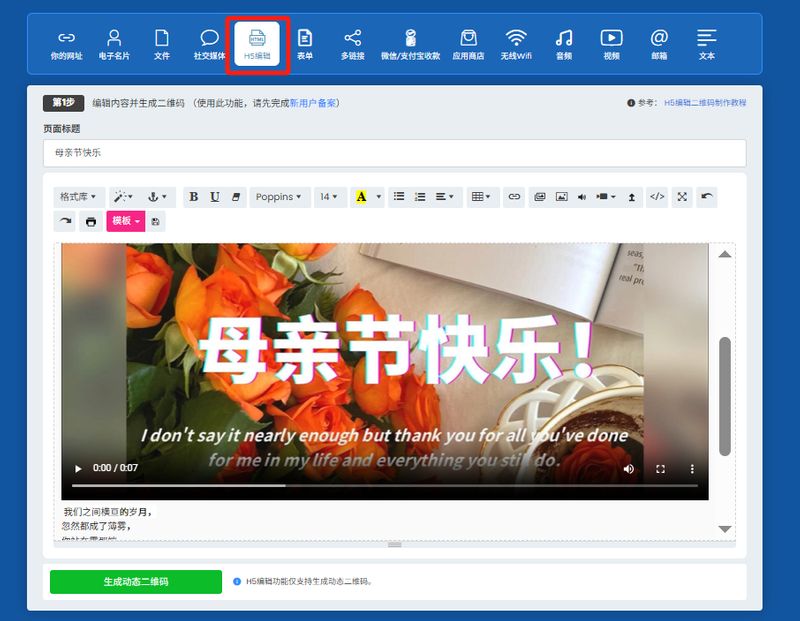Viewport: 800px width, 621px height.
Task: Open the paragraph alignment dropdown
Action: (x=444, y=197)
